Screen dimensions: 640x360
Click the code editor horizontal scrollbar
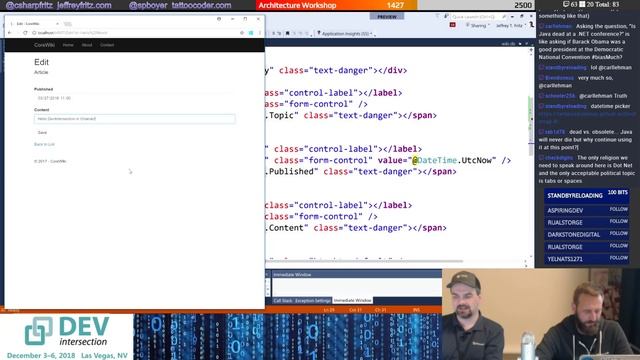tap(363, 261)
